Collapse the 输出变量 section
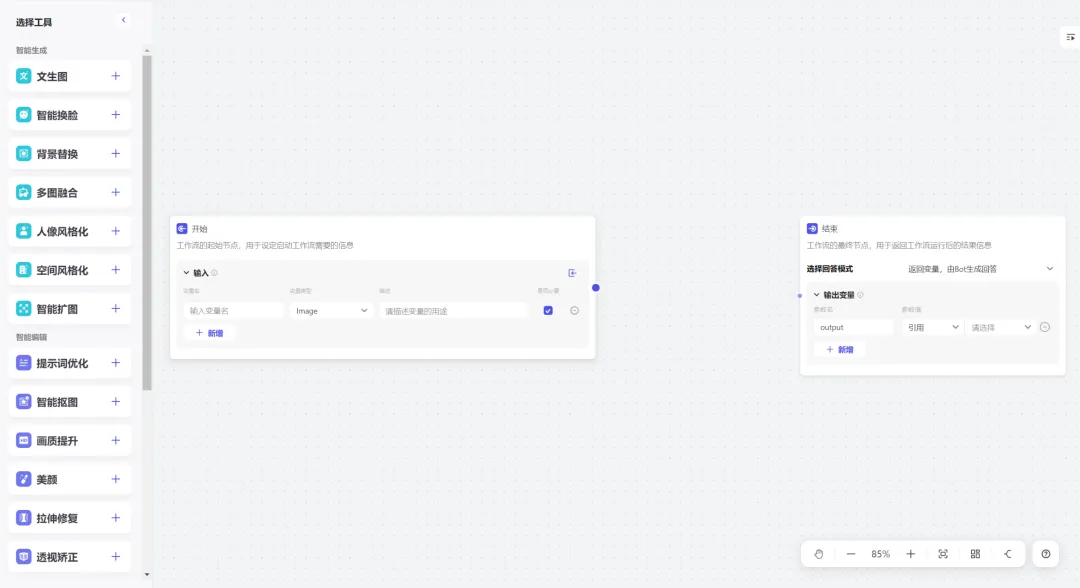The height and width of the screenshot is (588, 1080). tap(816, 295)
